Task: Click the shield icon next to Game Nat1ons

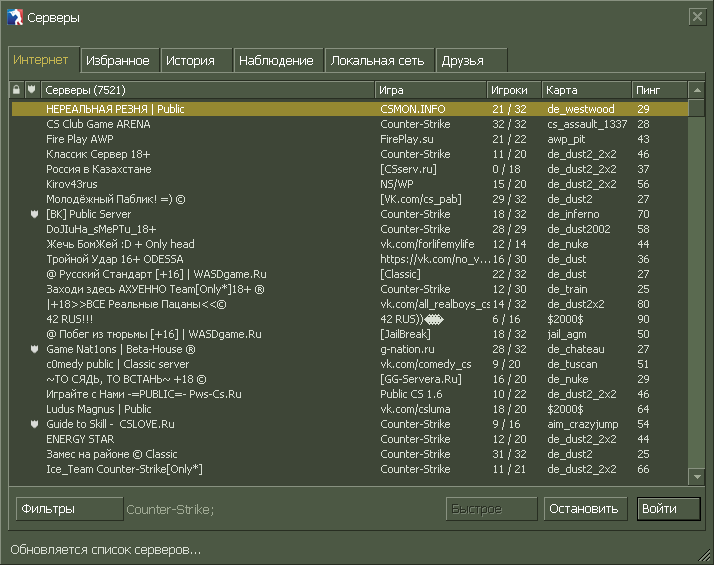Action: (34, 349)
